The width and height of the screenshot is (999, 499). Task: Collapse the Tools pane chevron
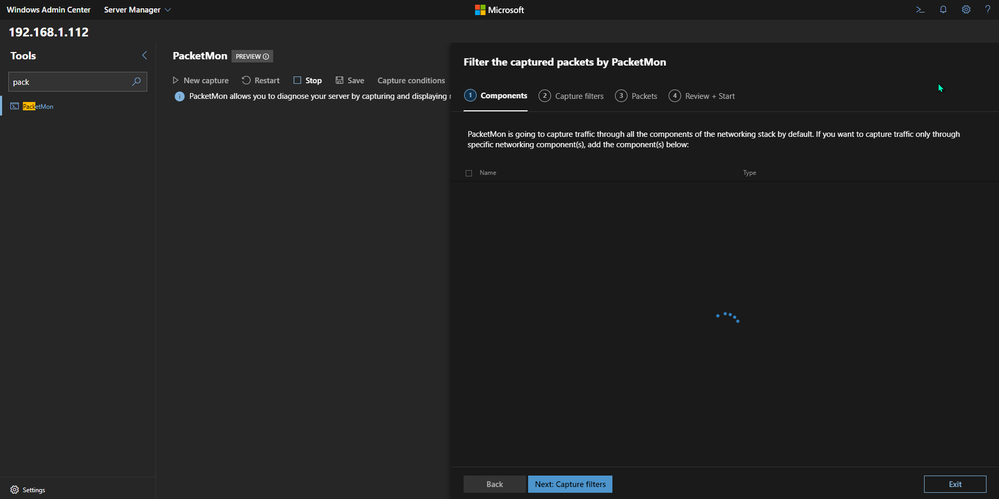click(x=144, y=55)
